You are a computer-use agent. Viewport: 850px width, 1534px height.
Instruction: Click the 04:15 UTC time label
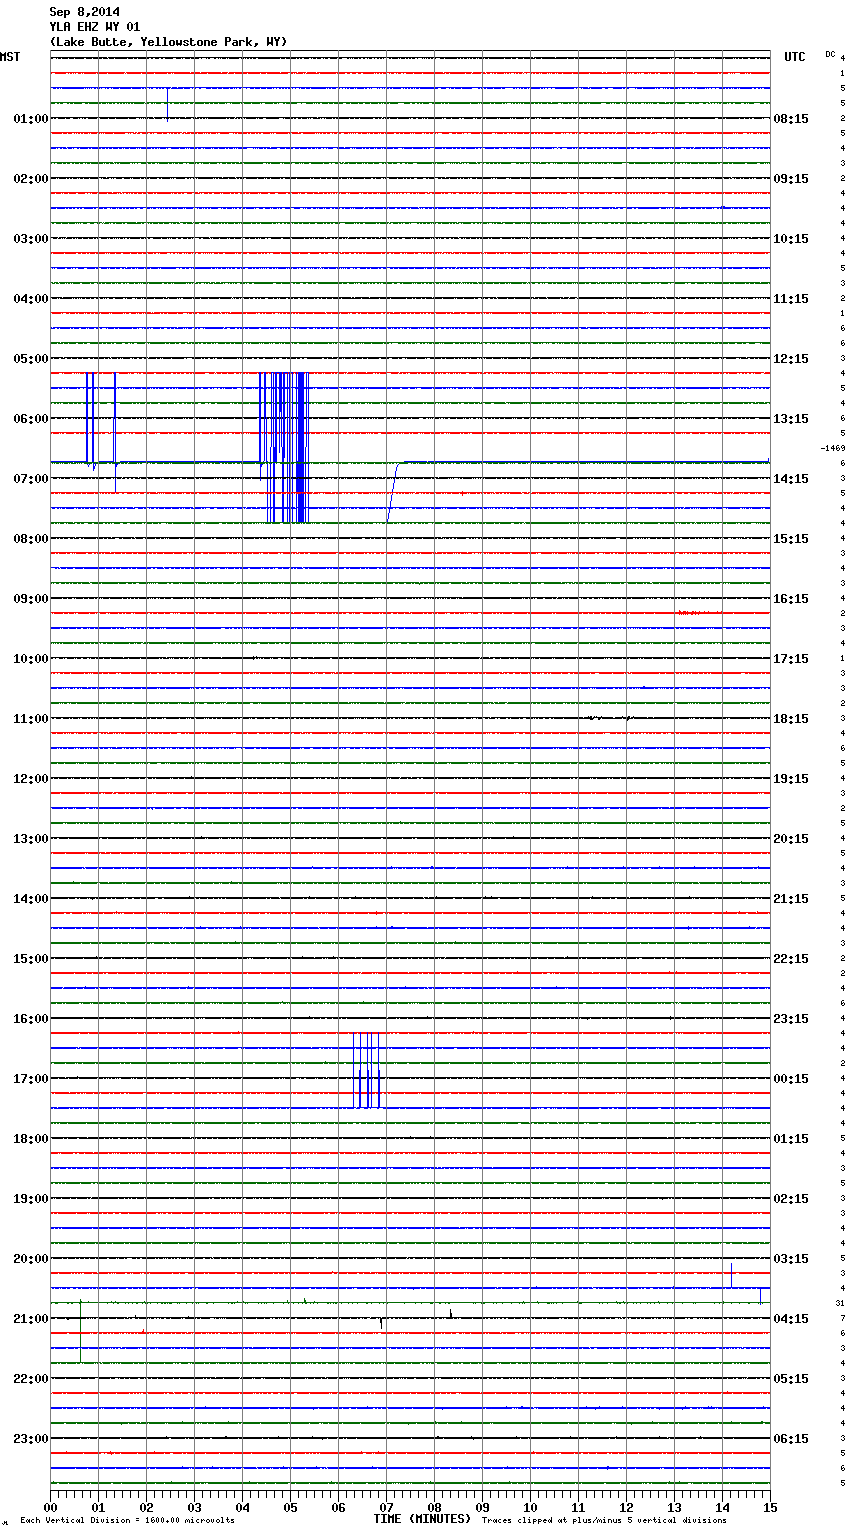point(791,1319)
